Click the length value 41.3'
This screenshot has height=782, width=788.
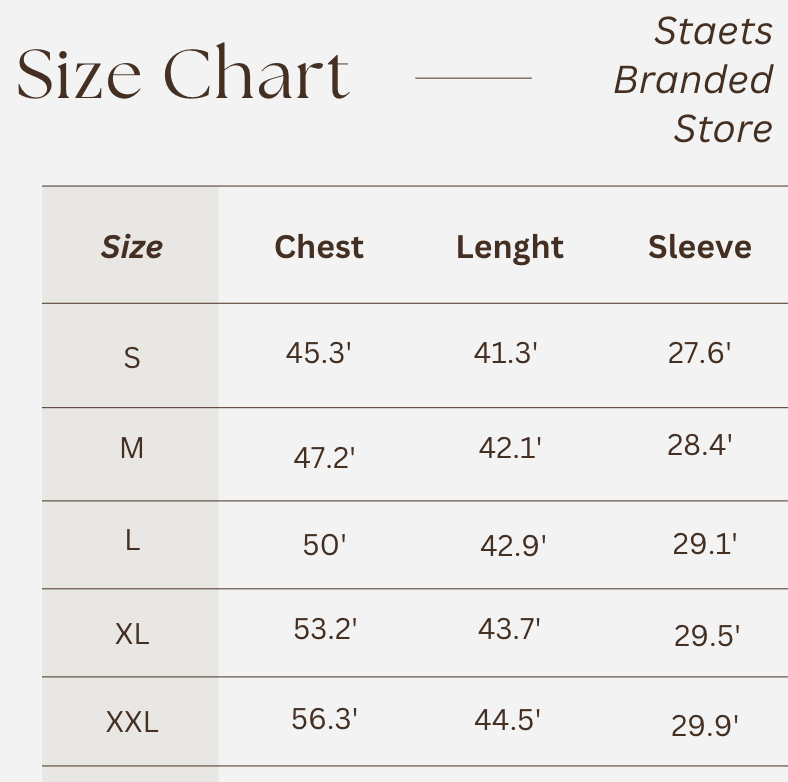click(x=506, y=353)
